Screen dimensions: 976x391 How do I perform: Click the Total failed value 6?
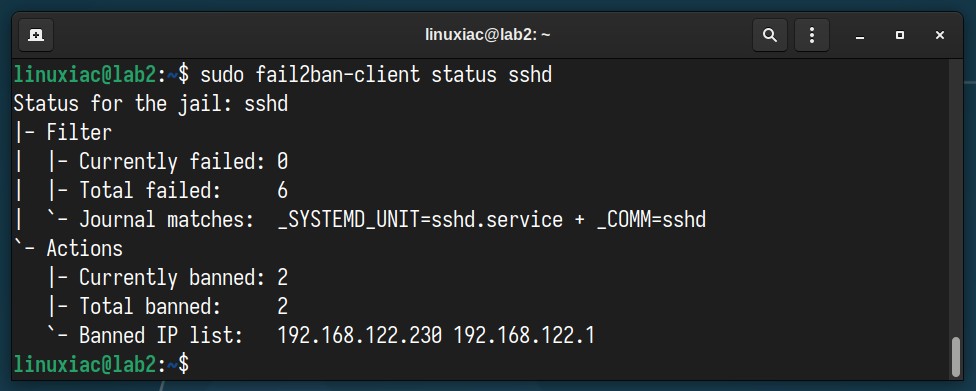[x=283, y=191]
